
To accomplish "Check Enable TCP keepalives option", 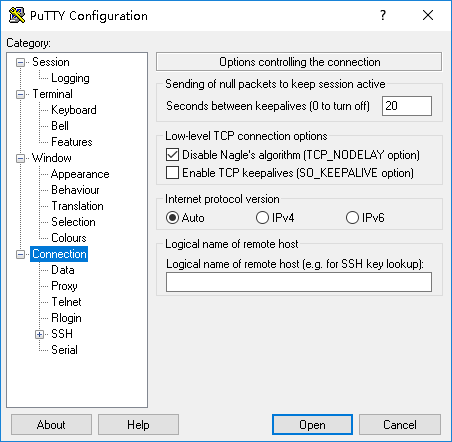I will tap(172, 173).
